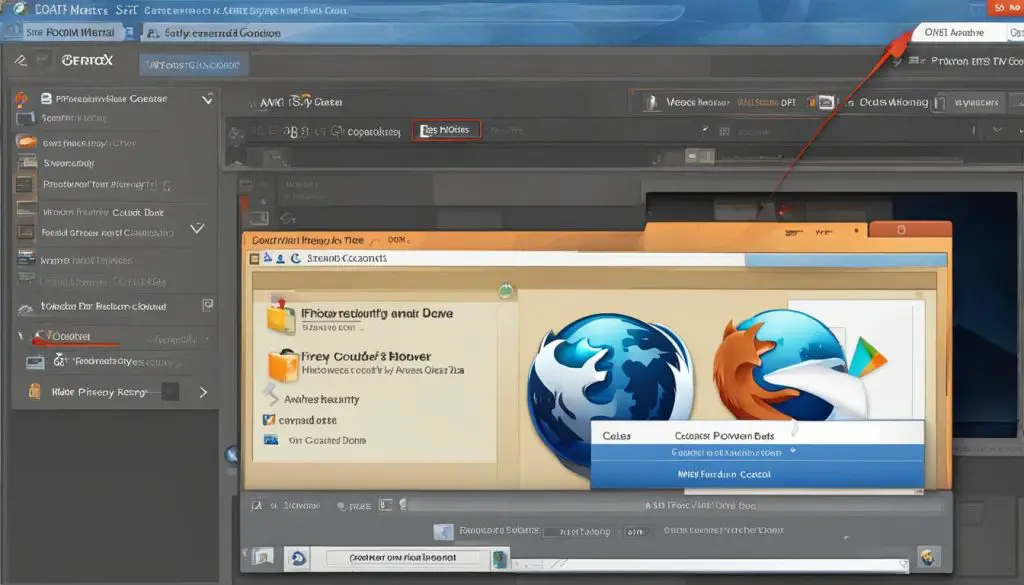The height and width of the screenshot is (585, 1024).
Task: Click the square checkbox icon in dialog address bar
Action: coord(254,259)
